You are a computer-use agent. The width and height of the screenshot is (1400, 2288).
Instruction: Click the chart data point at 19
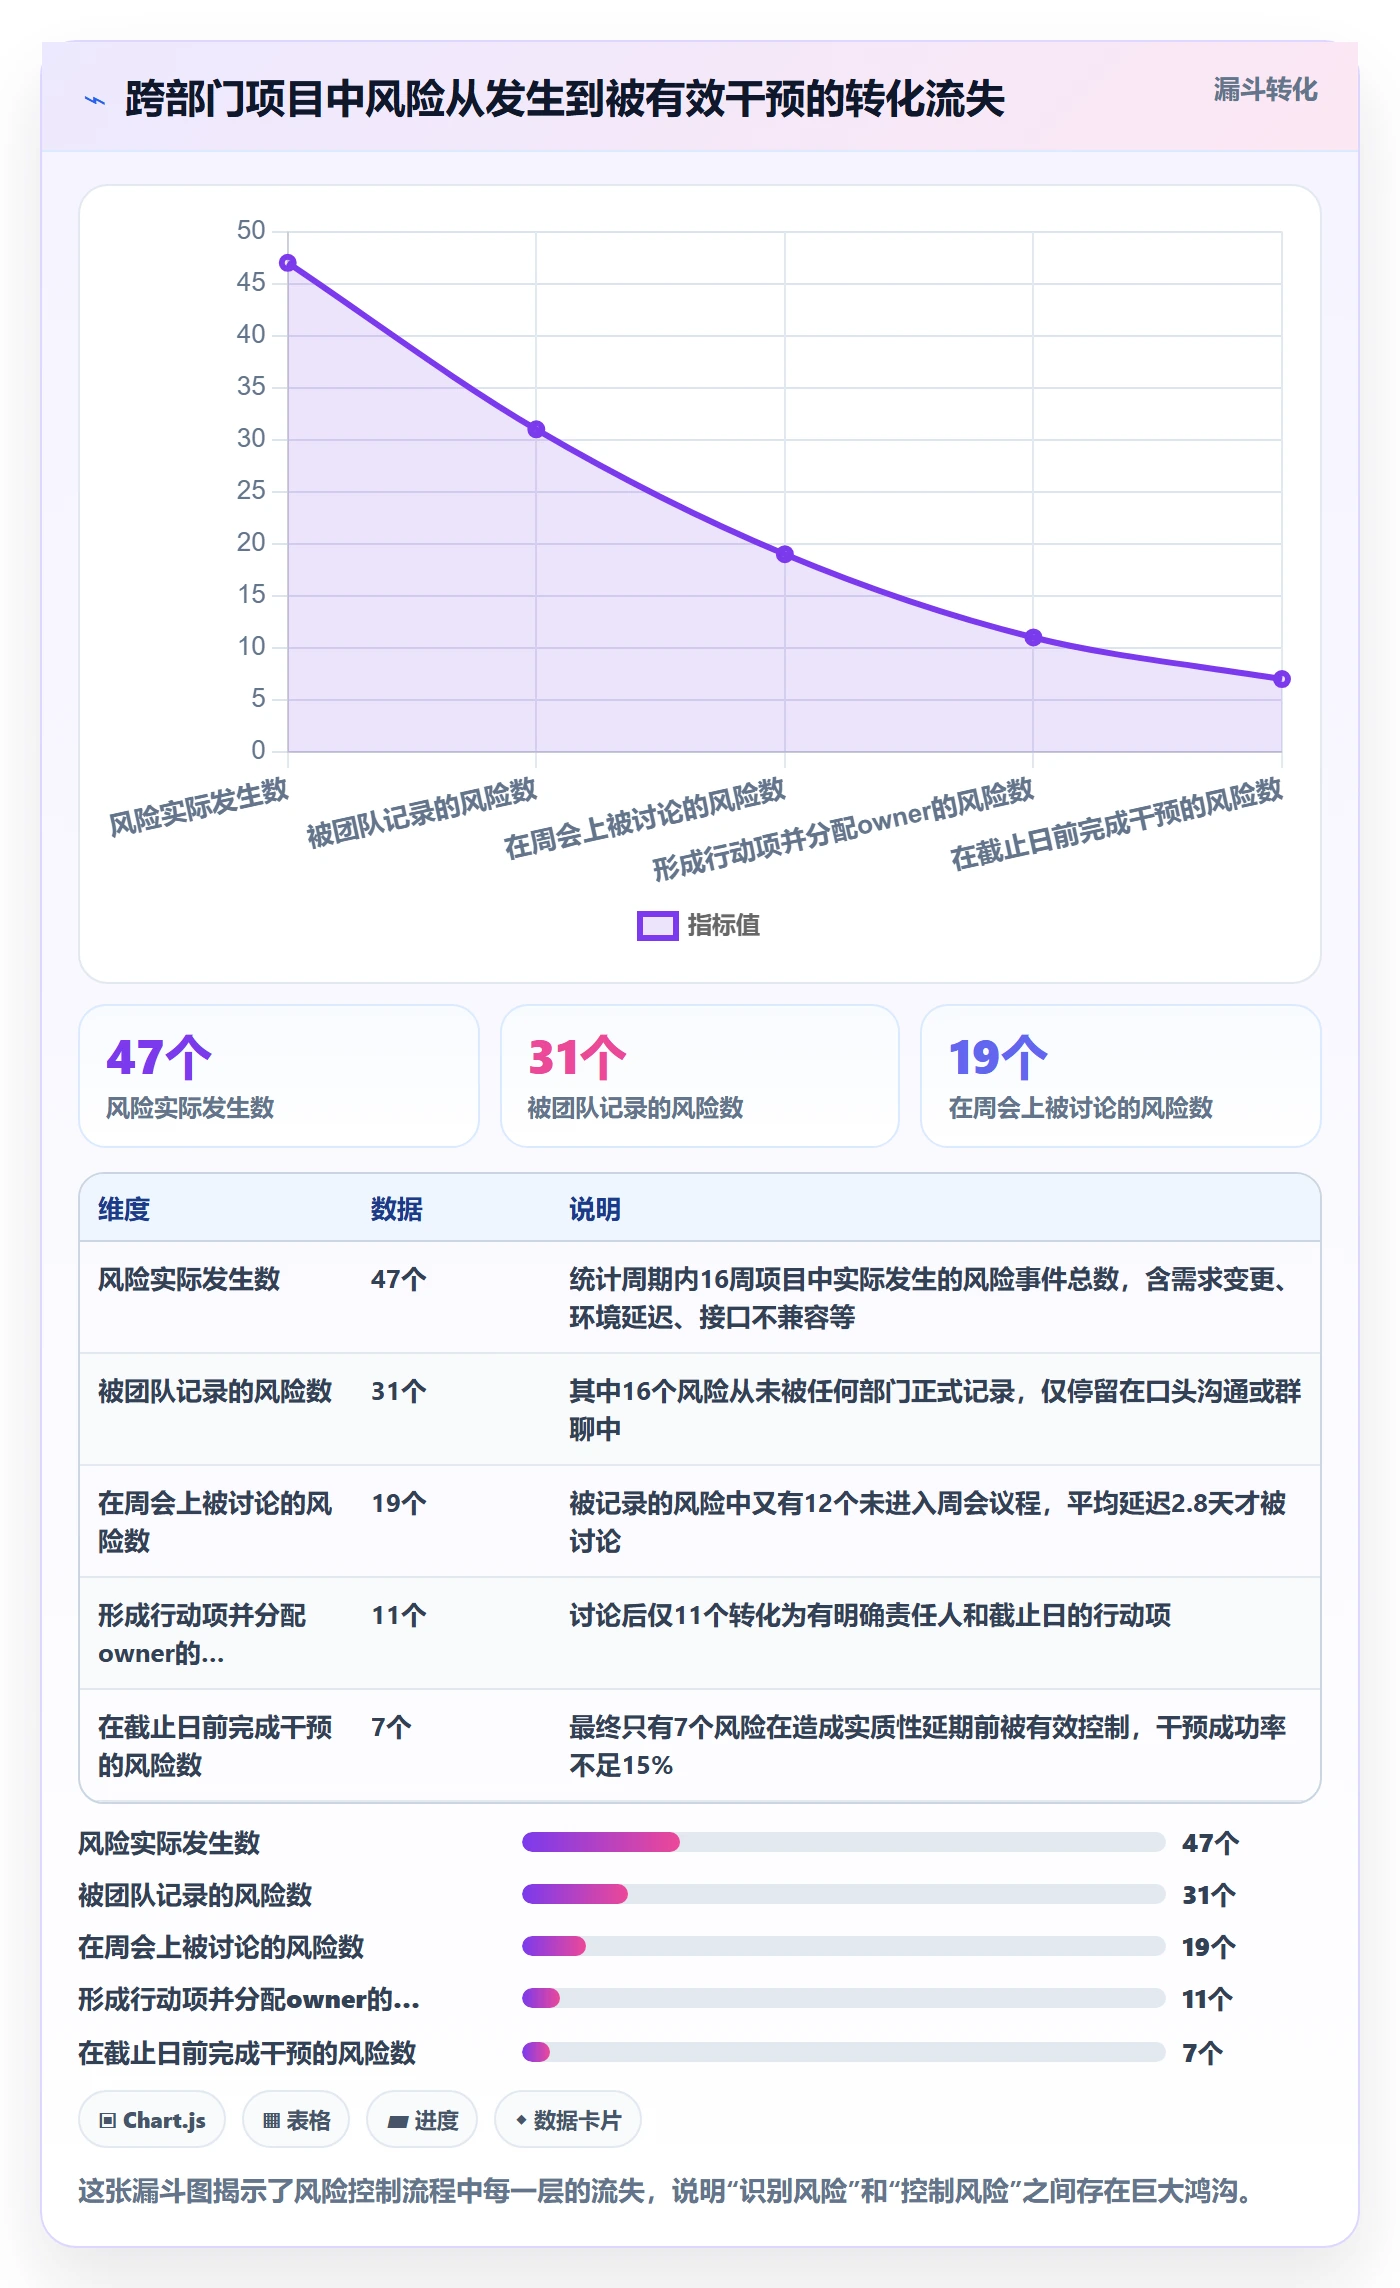coord(785,554)
